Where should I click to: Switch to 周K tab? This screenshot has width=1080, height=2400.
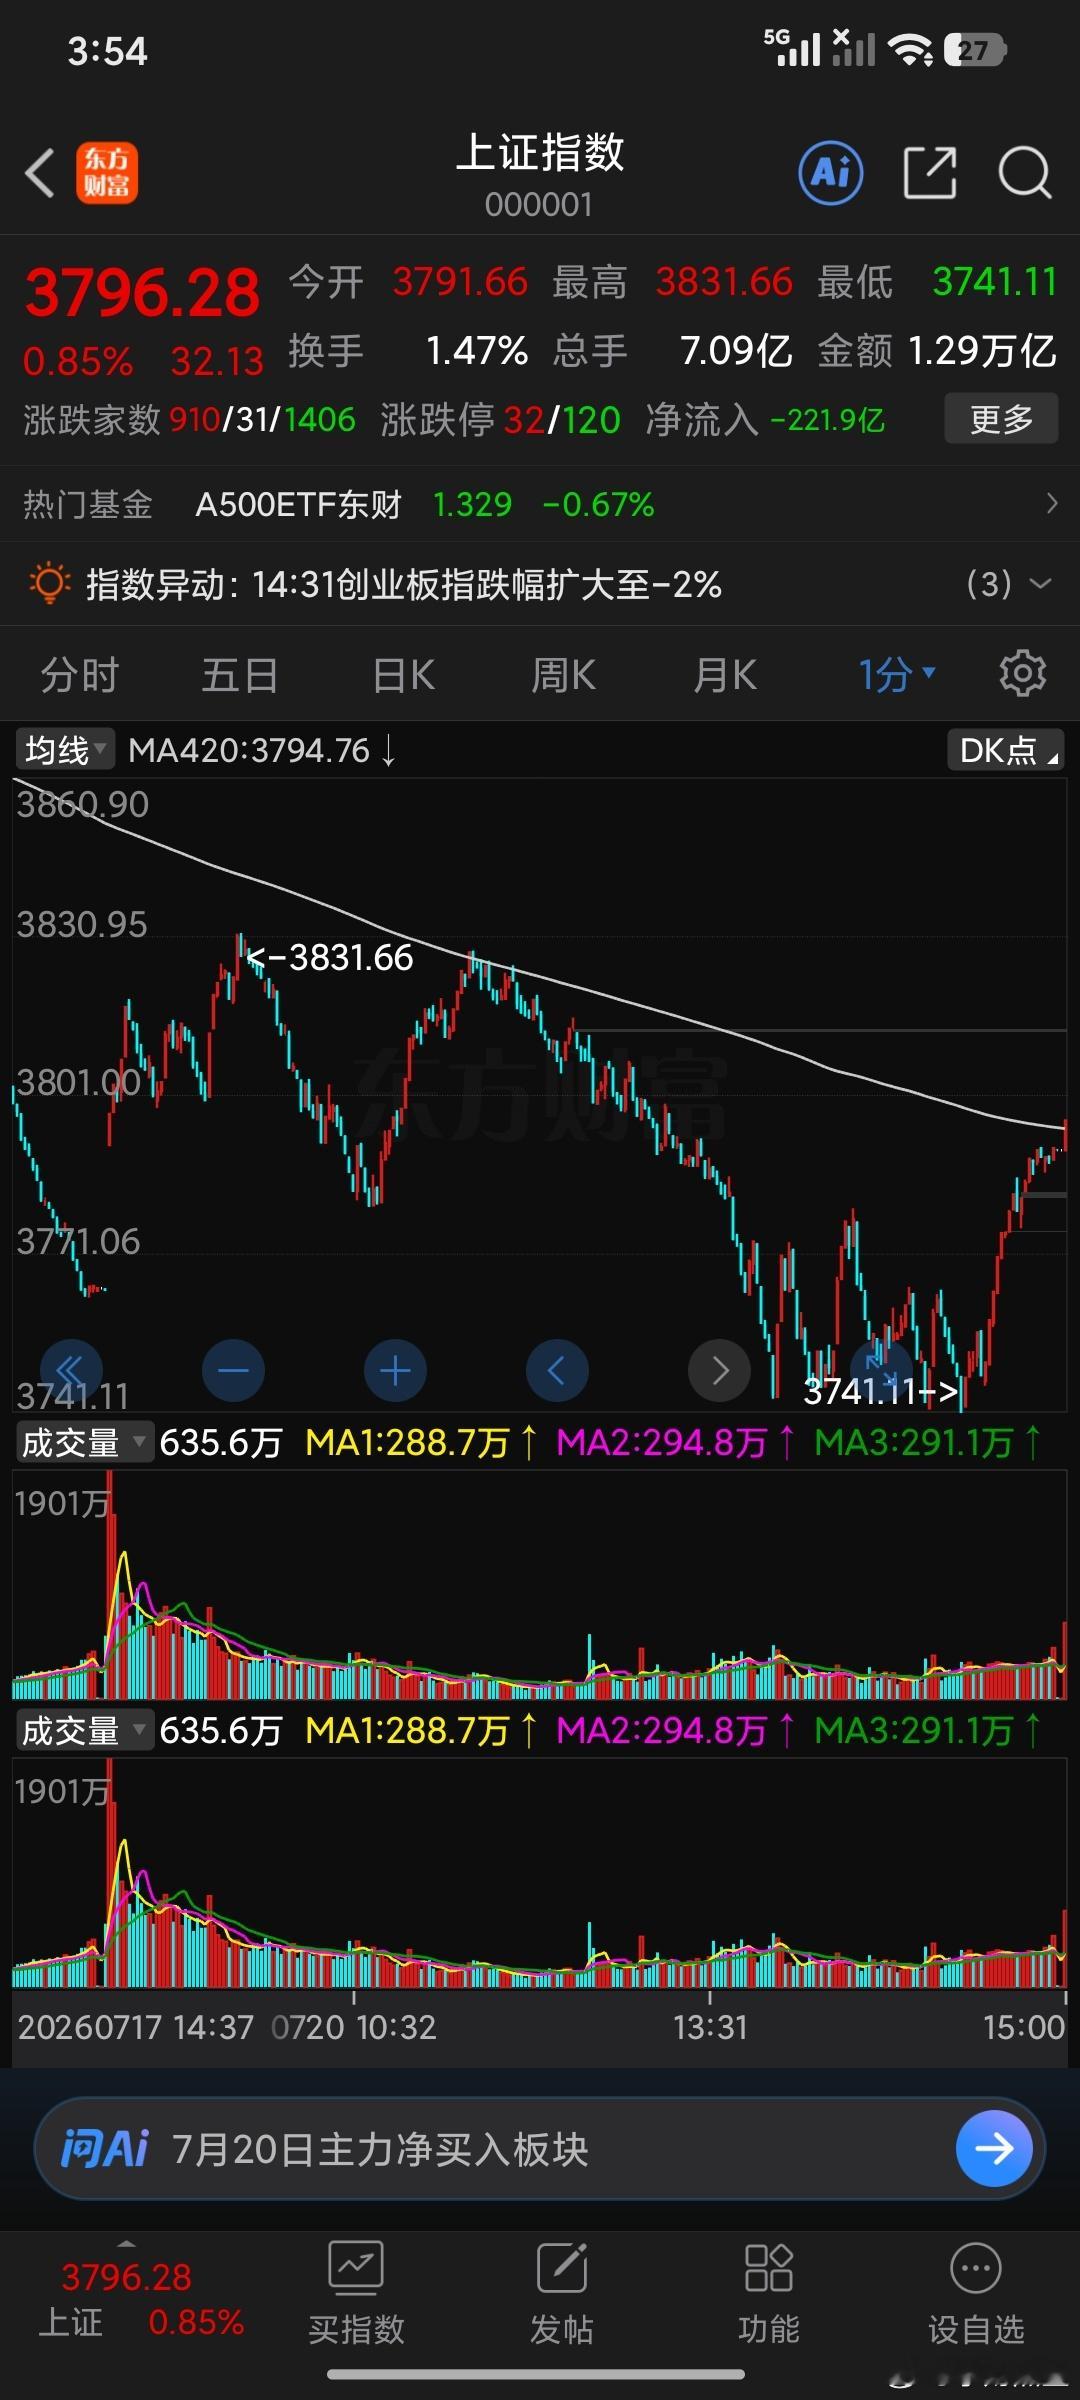pyautogui.click(x=564, y=675)
